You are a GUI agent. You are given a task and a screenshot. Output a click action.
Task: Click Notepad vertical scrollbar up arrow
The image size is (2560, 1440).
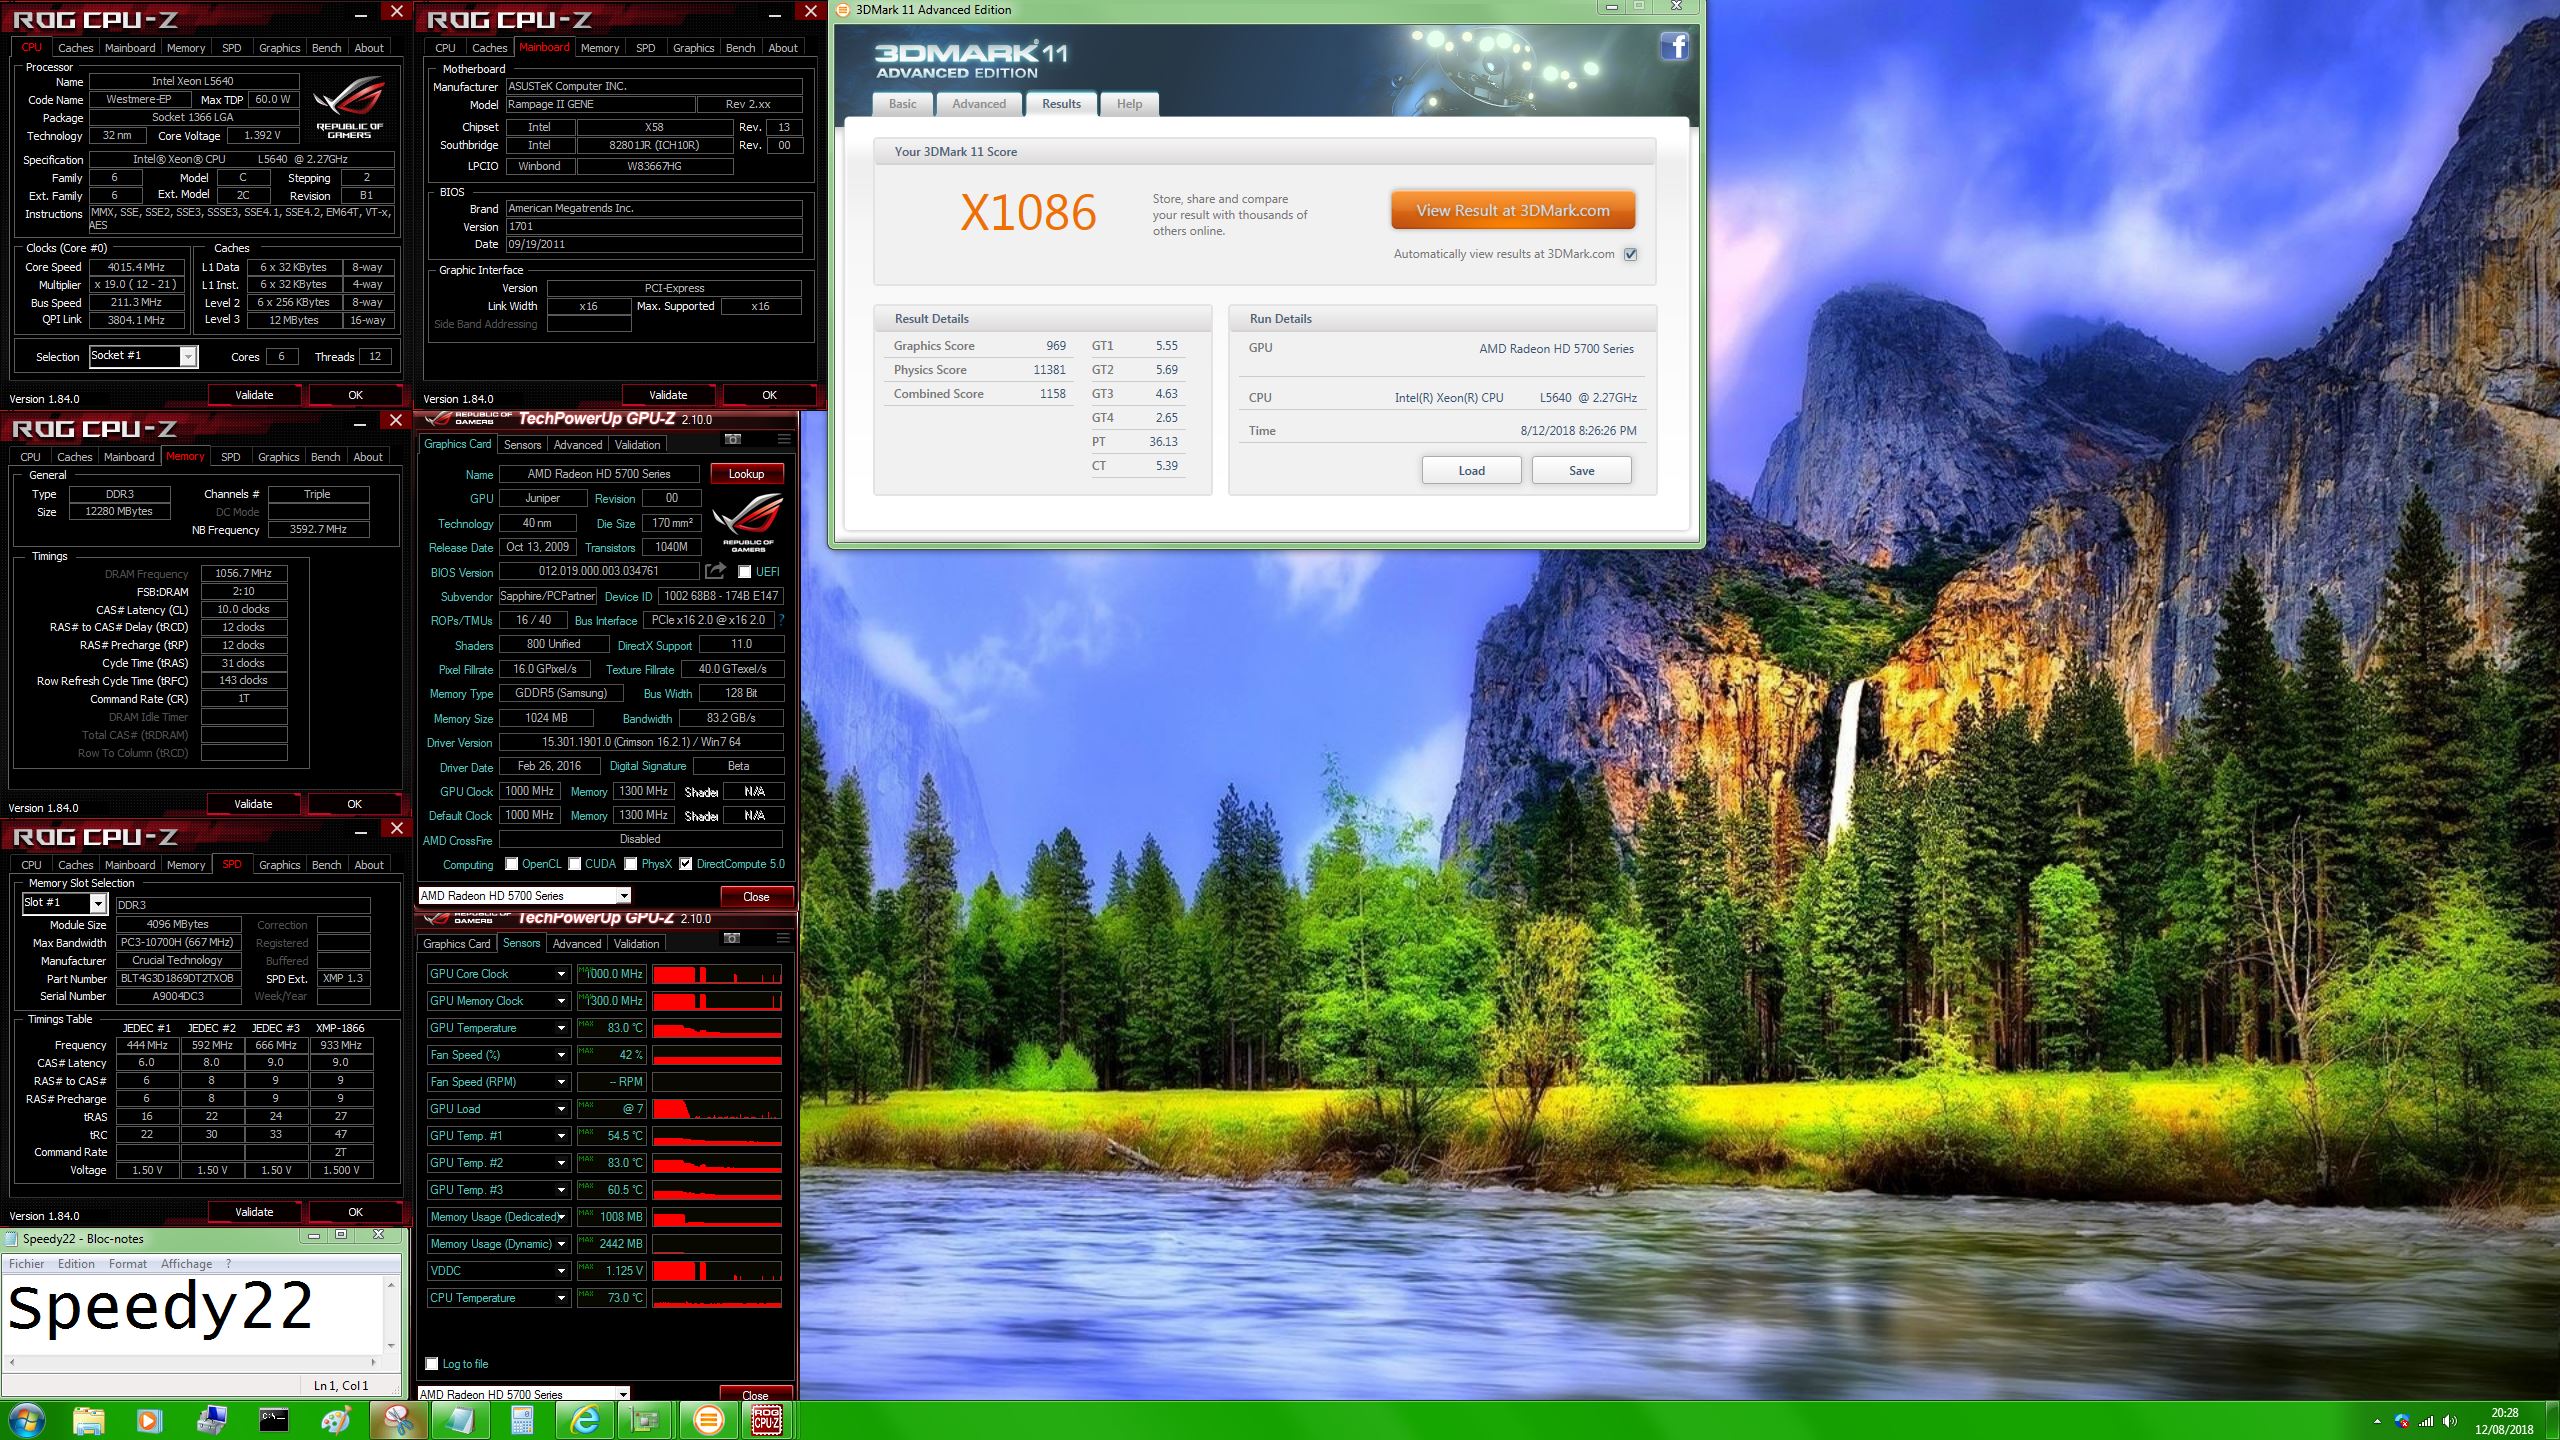coord(391,1285)
